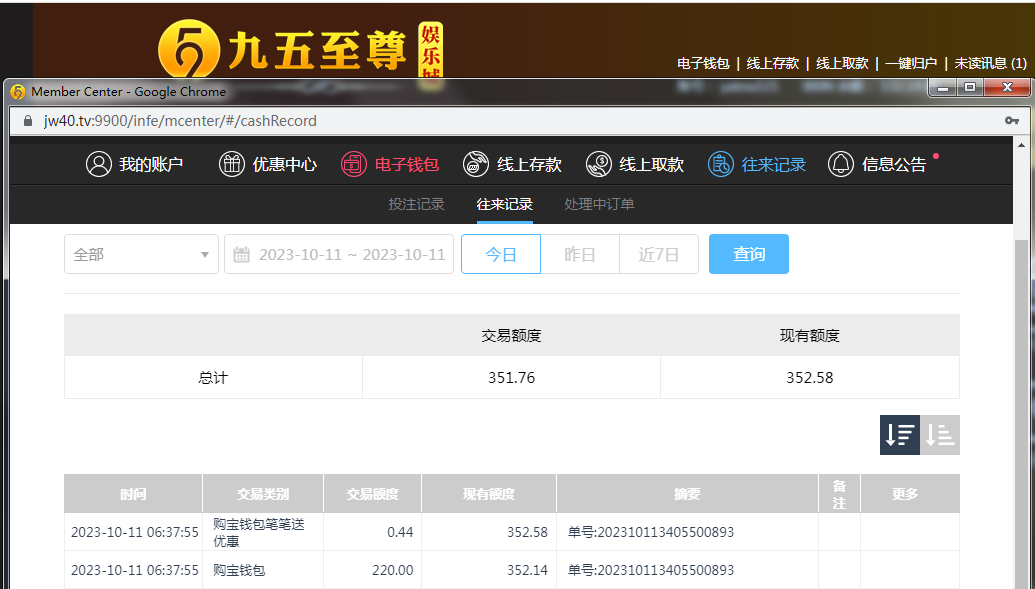Open 我的账户 account icon
The width and height of the screenshot is (1035, 589).
coord(98,164)
